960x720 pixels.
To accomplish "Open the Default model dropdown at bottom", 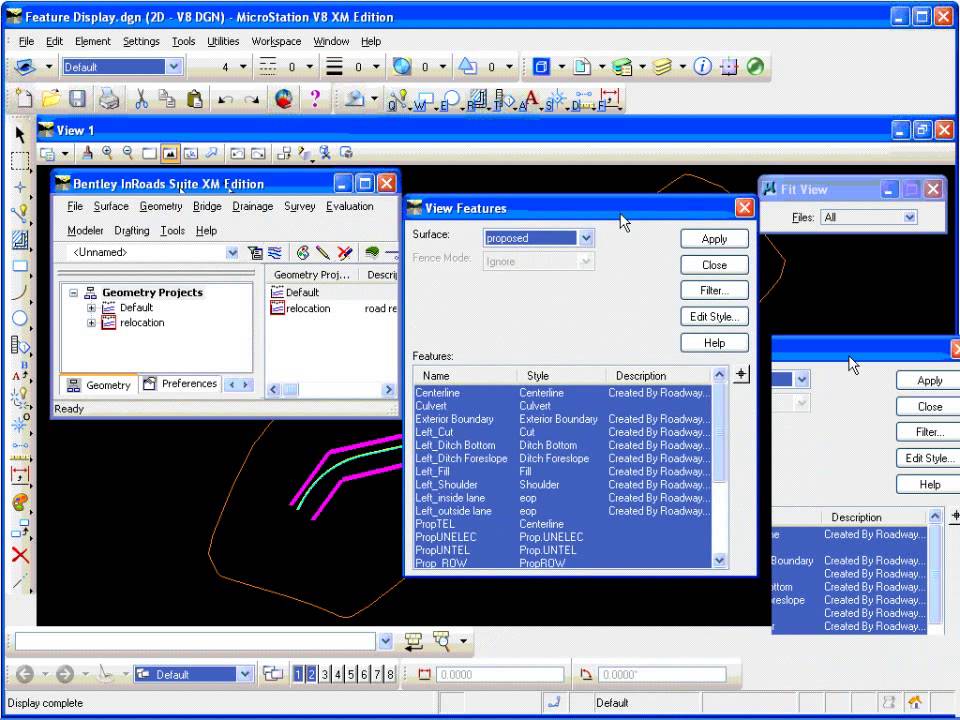I will coord(245,674).
